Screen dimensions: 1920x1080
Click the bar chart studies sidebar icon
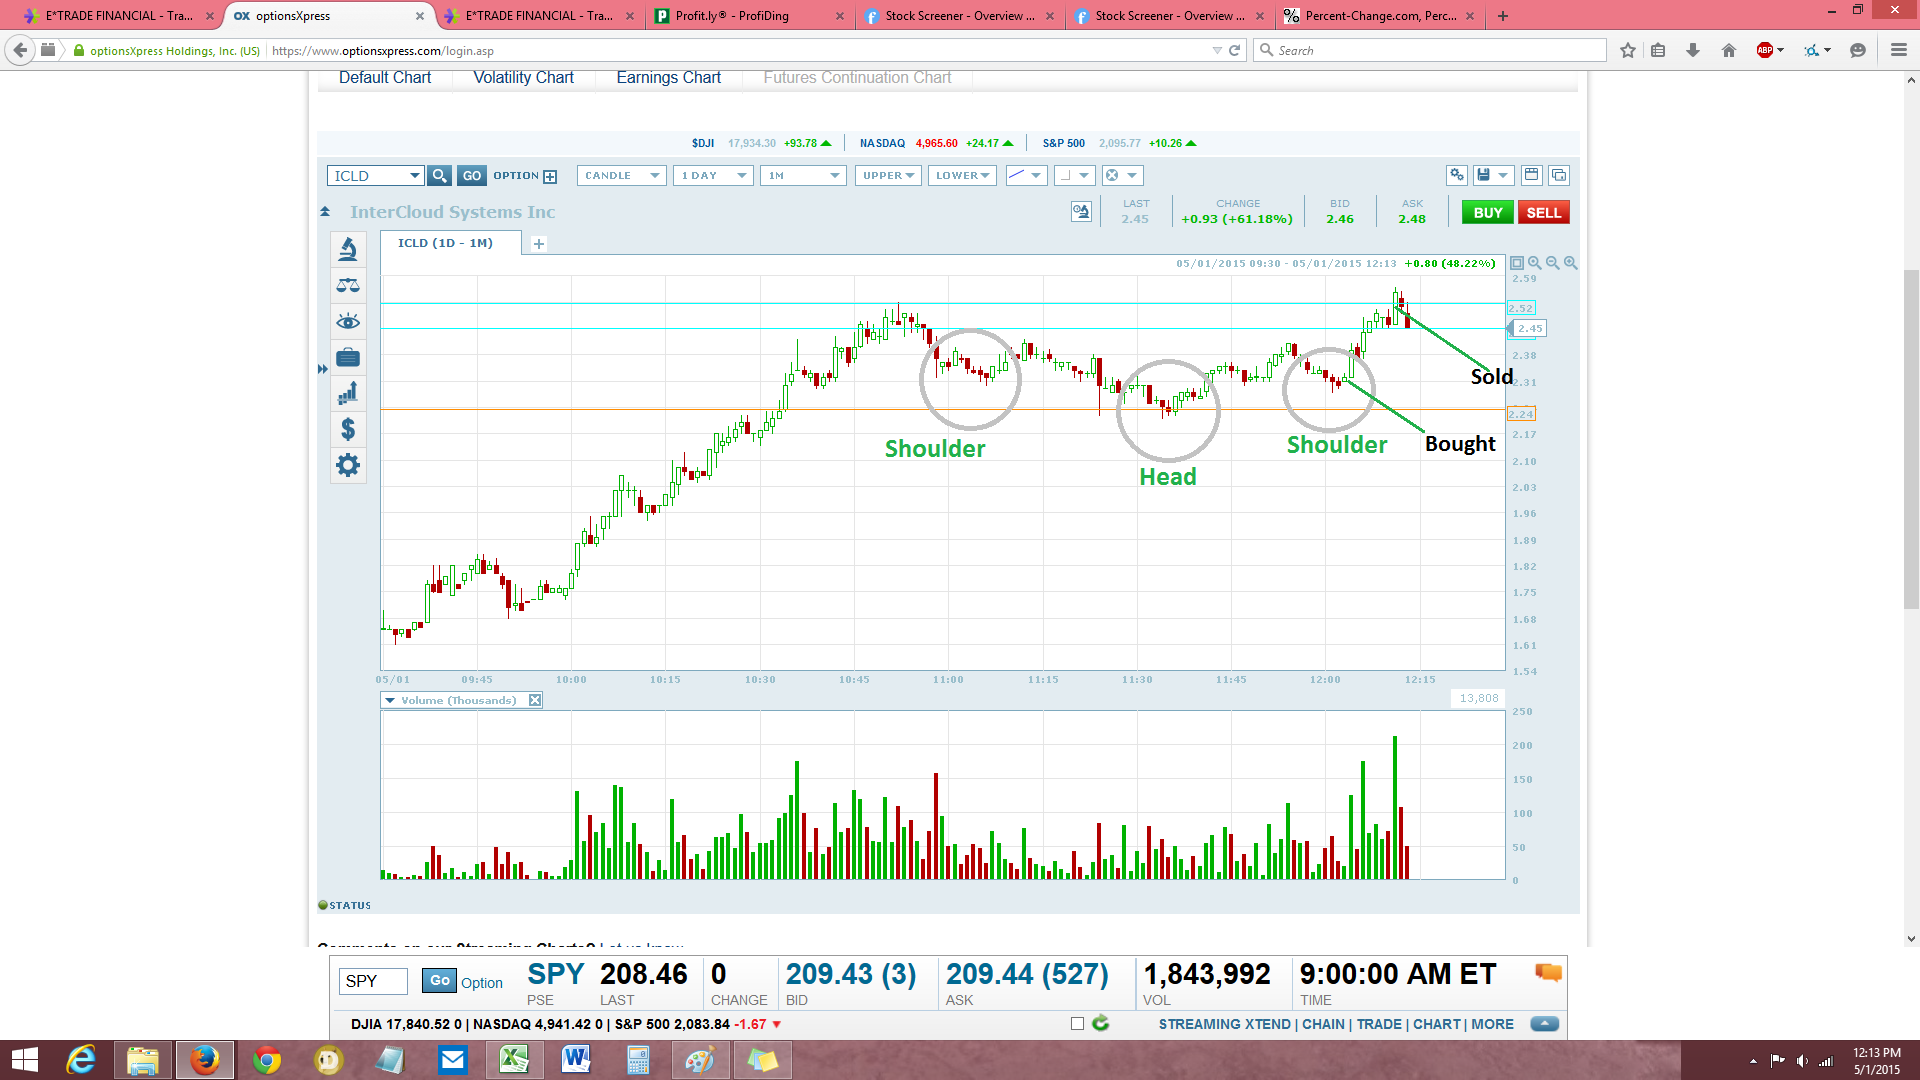click(348, 393)
